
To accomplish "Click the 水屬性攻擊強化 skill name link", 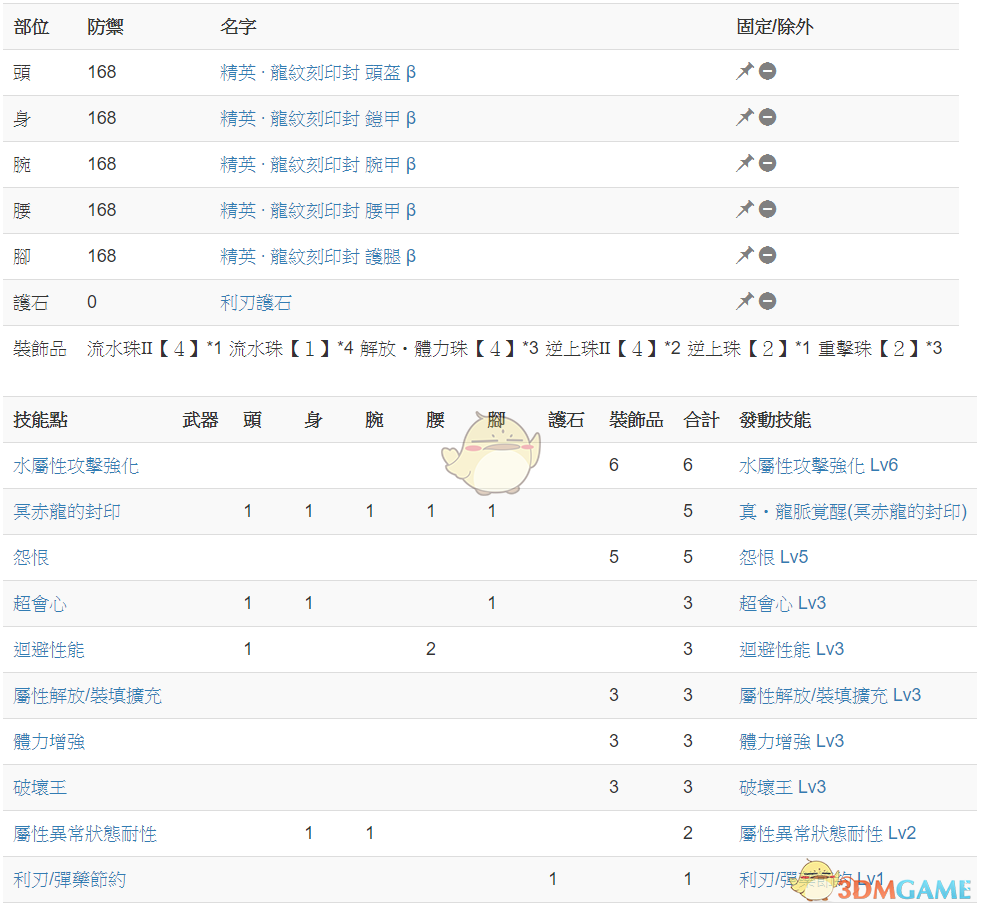I will pyautogui.click(x=76, y=466).
